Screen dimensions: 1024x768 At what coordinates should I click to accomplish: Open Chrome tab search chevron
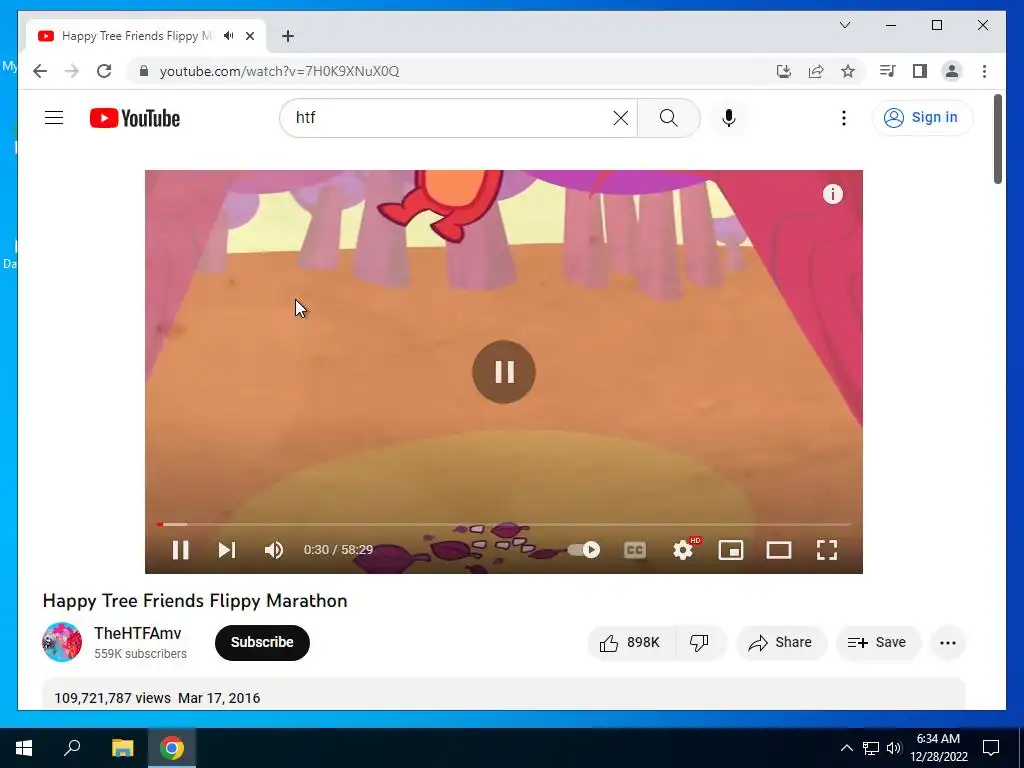pos(844,25)
